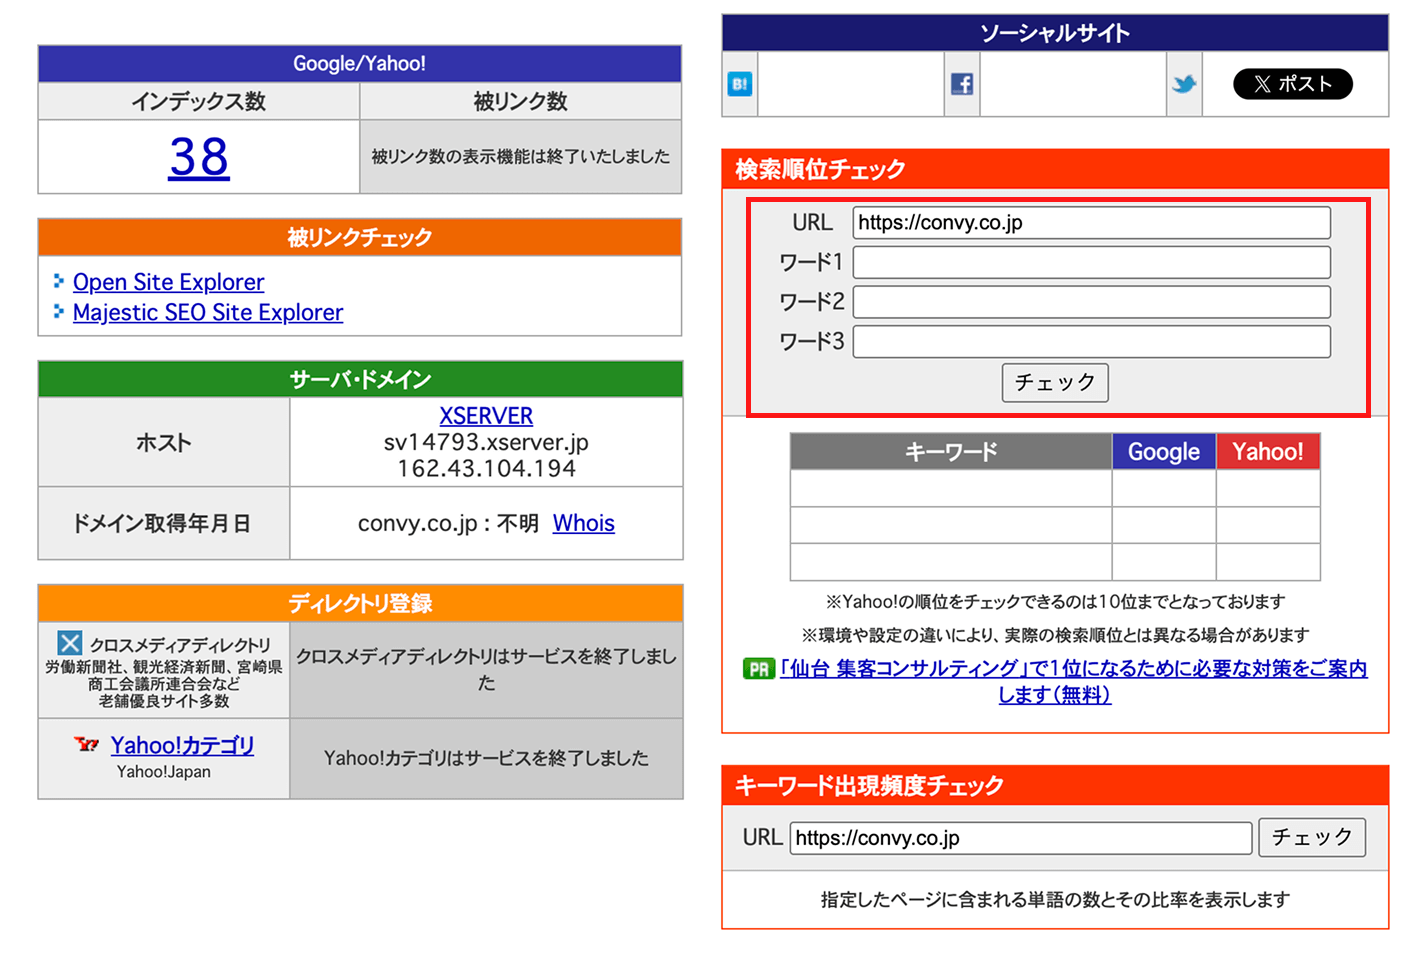Screen dimensions: 1428x953
Task: Open the index count link 38
Action: tap(199, 157)
